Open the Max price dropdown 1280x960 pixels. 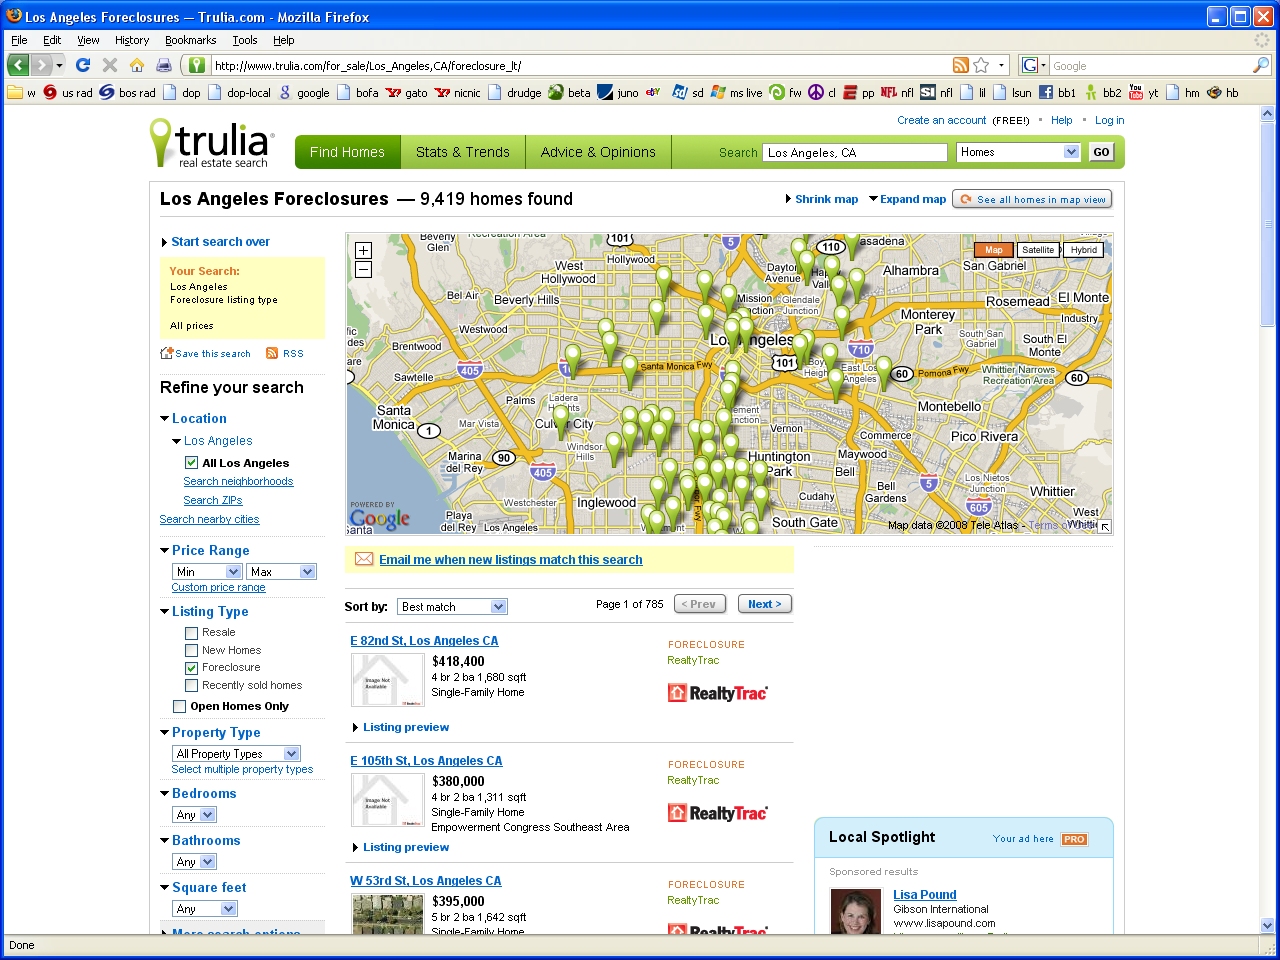pyautogui.click(x=281, y=571)
